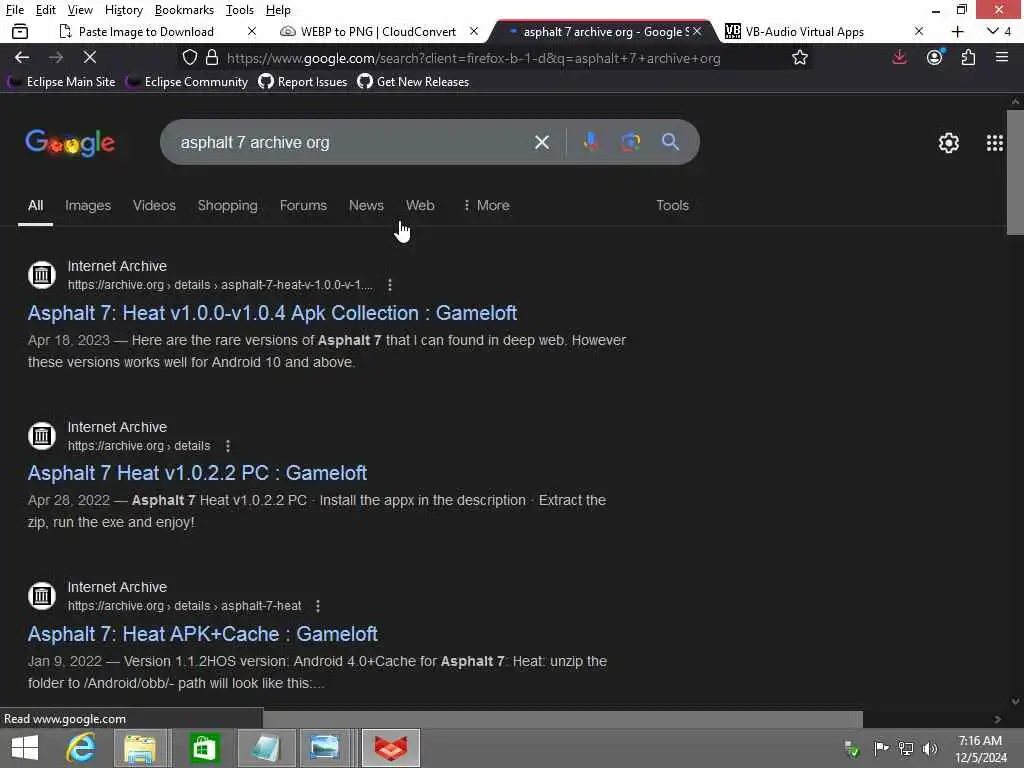Click Internet Archive favicon of v1.0.2.2 PC result
The width and height of the screenshot is (1024, 768).
[x=42, y=436]
